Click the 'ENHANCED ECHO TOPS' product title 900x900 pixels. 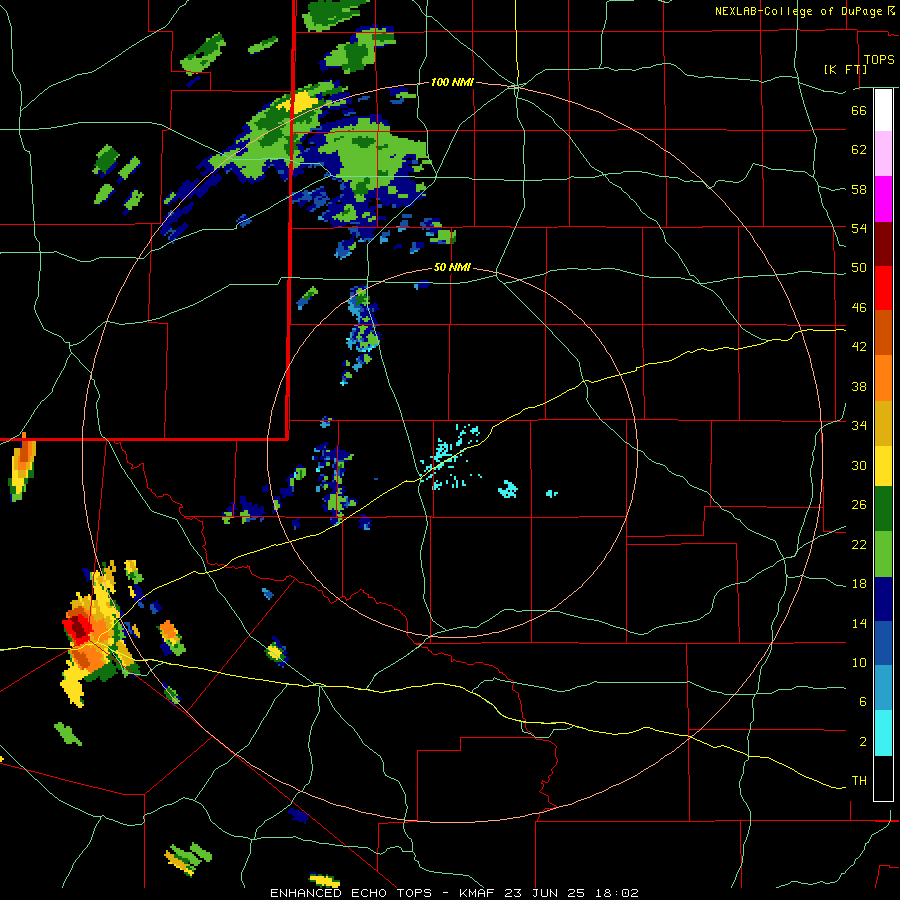click(x=351, y=893)
